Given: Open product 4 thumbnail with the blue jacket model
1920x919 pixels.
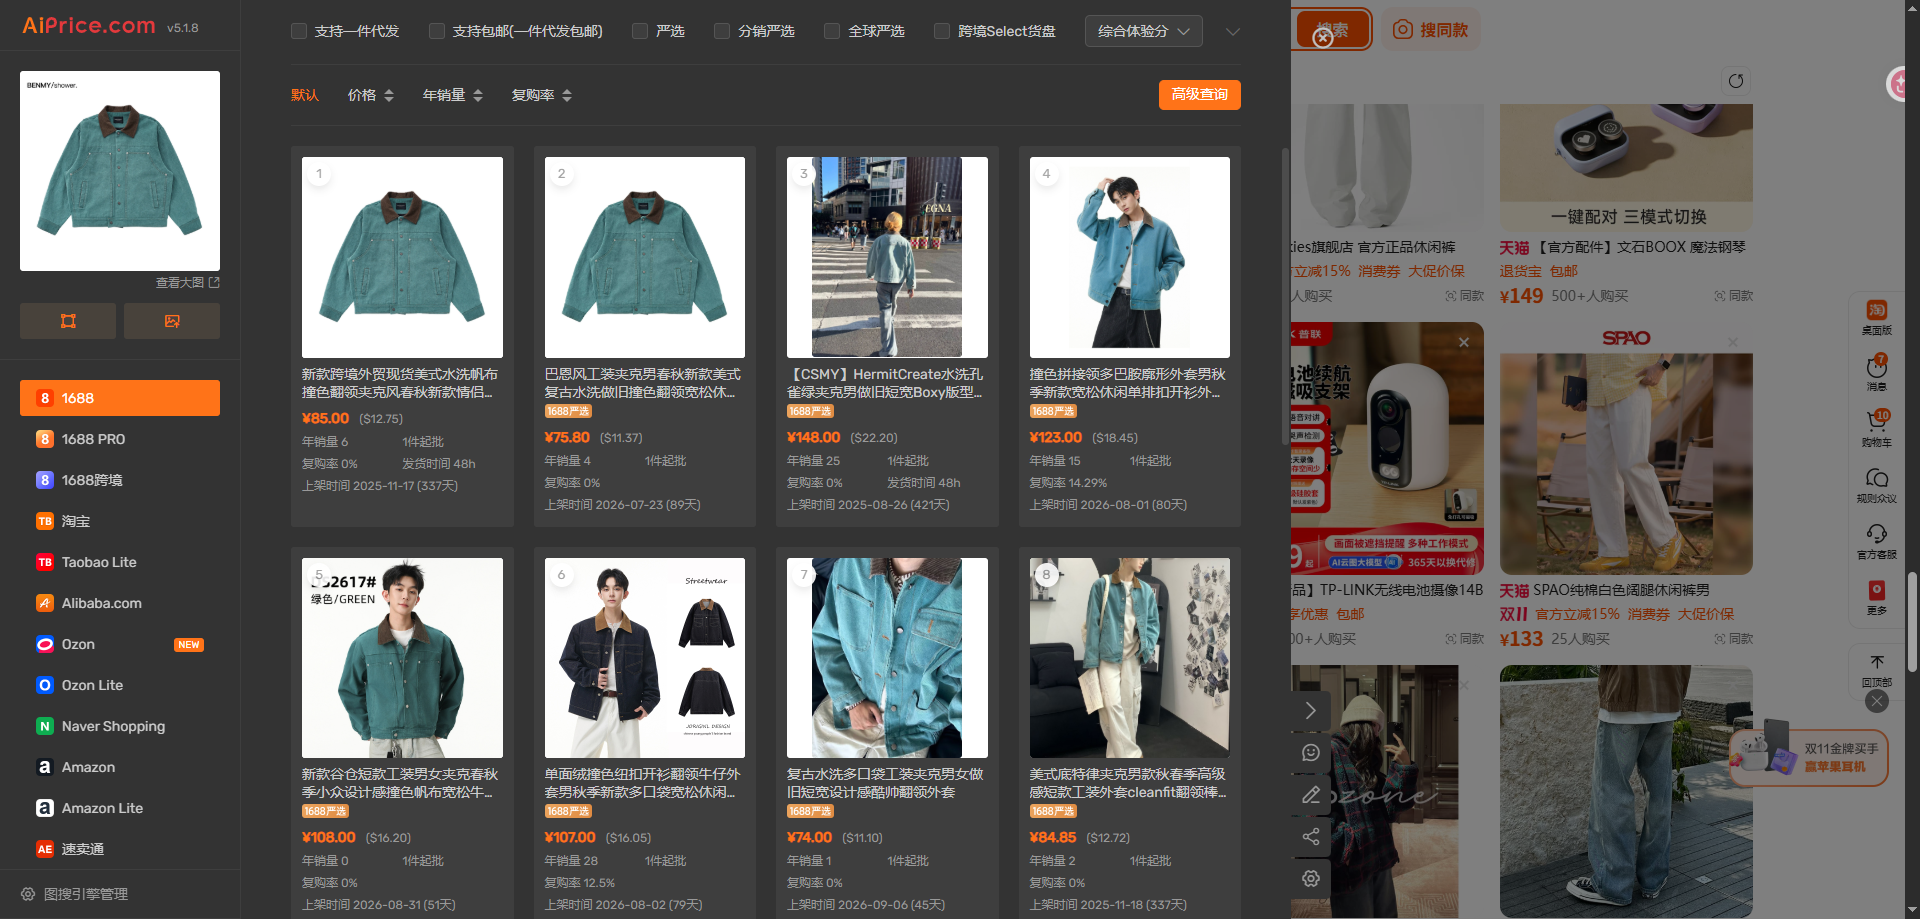Looking at the screenshot, I should pos(1130,257).
